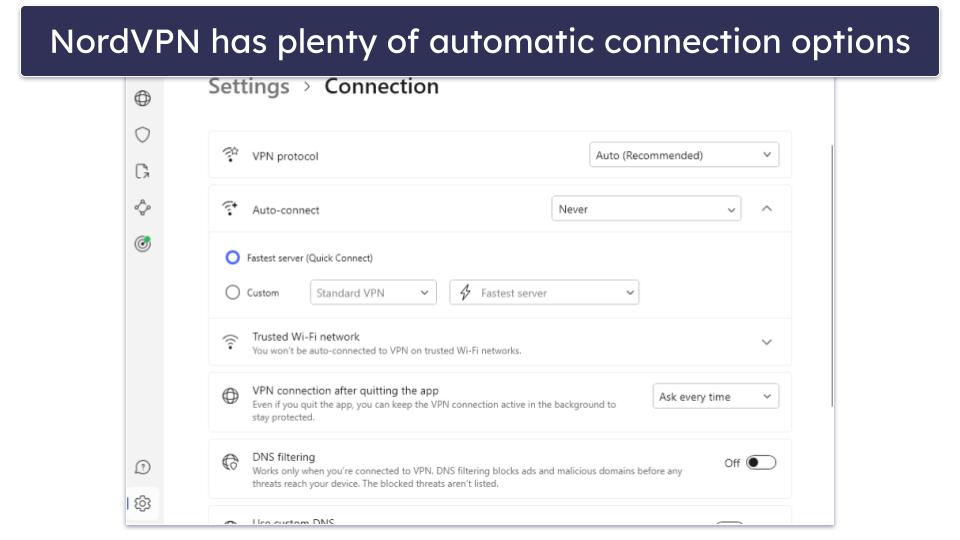Screen dimensions: 960x540
Task: Open the VPN protocol Auto (Recommended) dropdown
Action: 684,155
